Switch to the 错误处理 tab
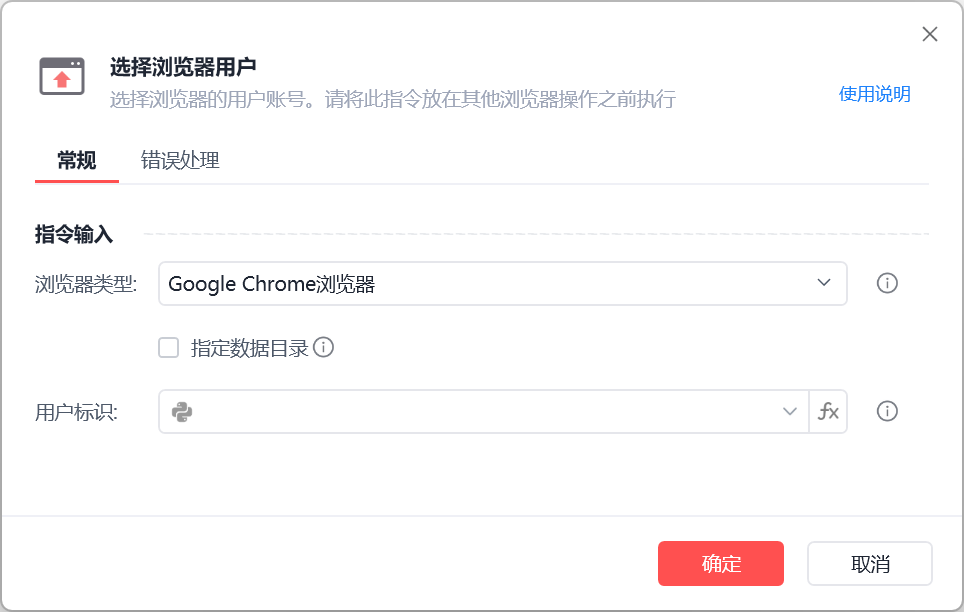The width and height of the screenshot is (964, 612). [x=180, y=160]
